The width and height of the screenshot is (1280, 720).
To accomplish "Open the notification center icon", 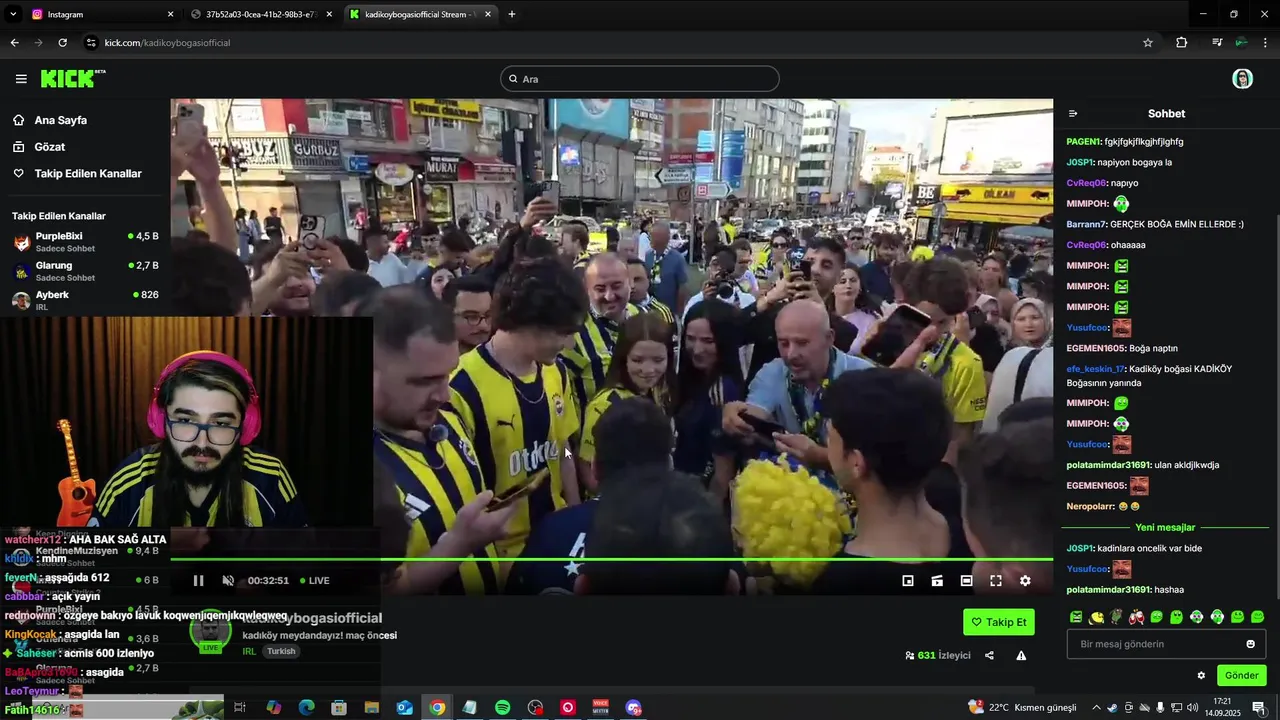I will point(1258,707).
